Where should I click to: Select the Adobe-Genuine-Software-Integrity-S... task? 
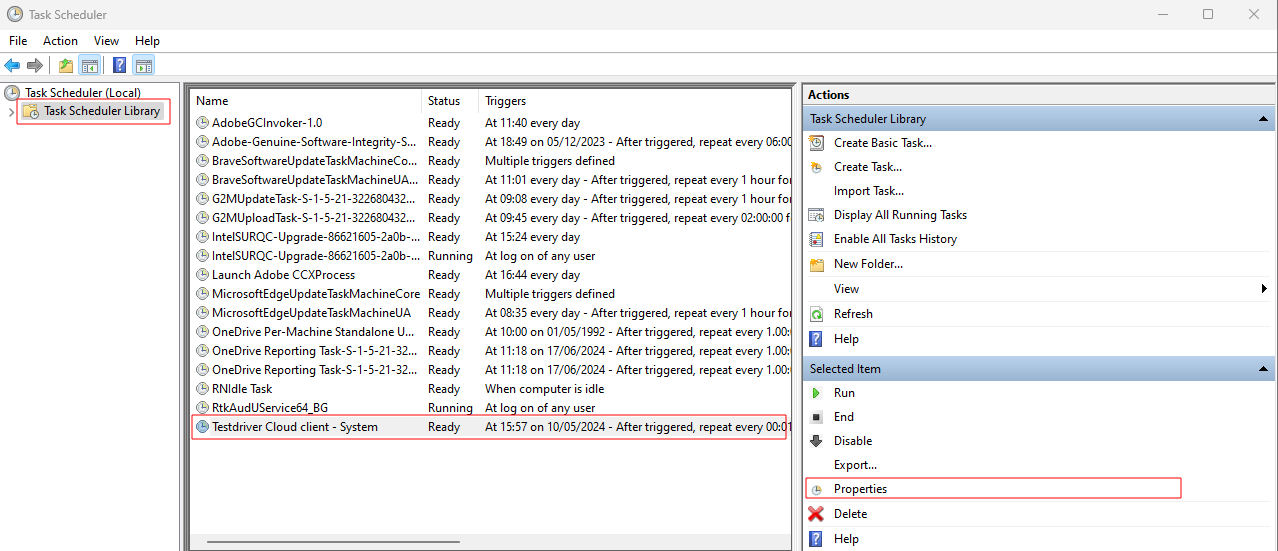point(314,142)
